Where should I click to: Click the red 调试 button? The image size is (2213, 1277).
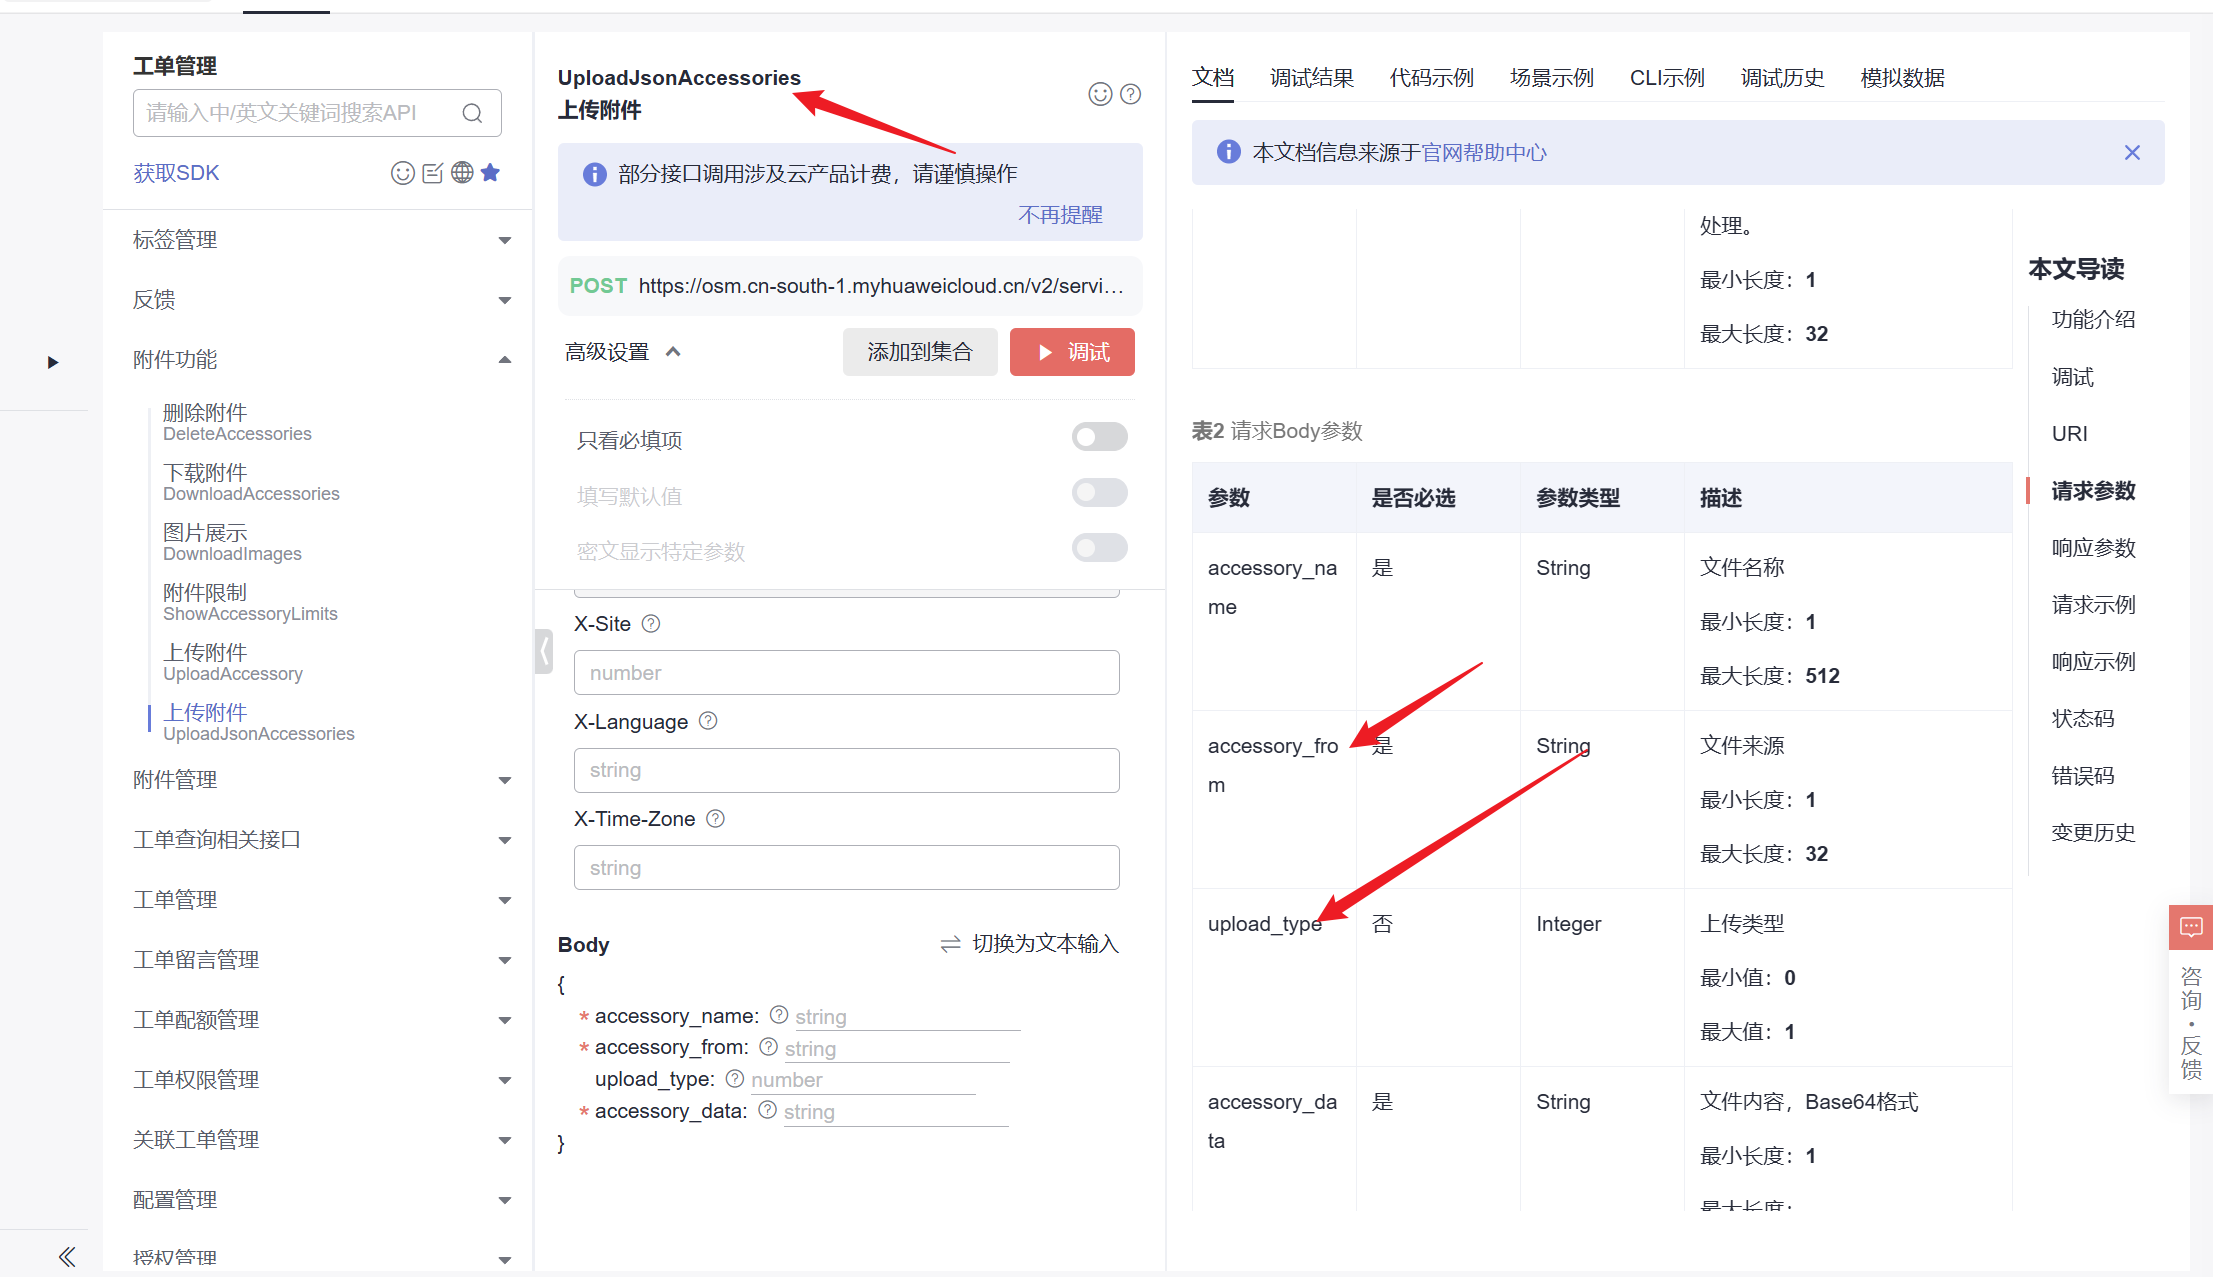pyautogui.click(x=1072, y=352)
